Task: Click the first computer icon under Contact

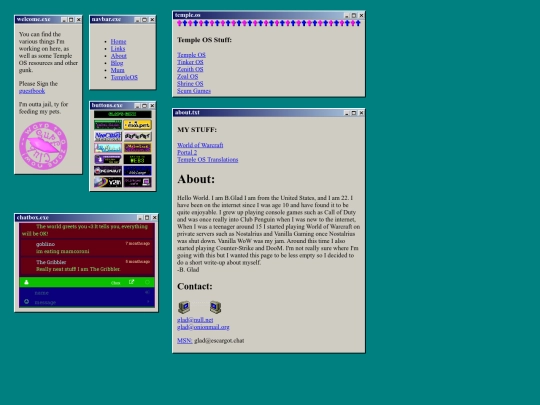Action: click(x=184, y=307)
